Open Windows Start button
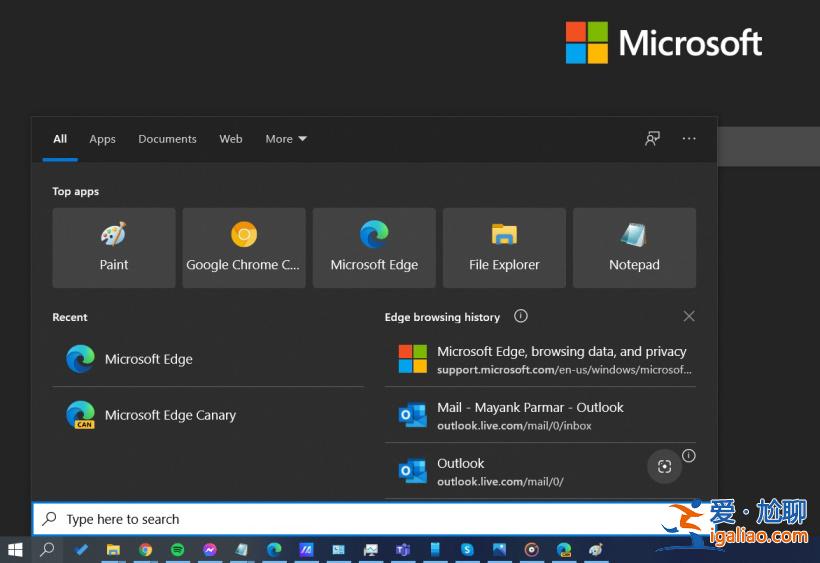 (x=15, y=549)
